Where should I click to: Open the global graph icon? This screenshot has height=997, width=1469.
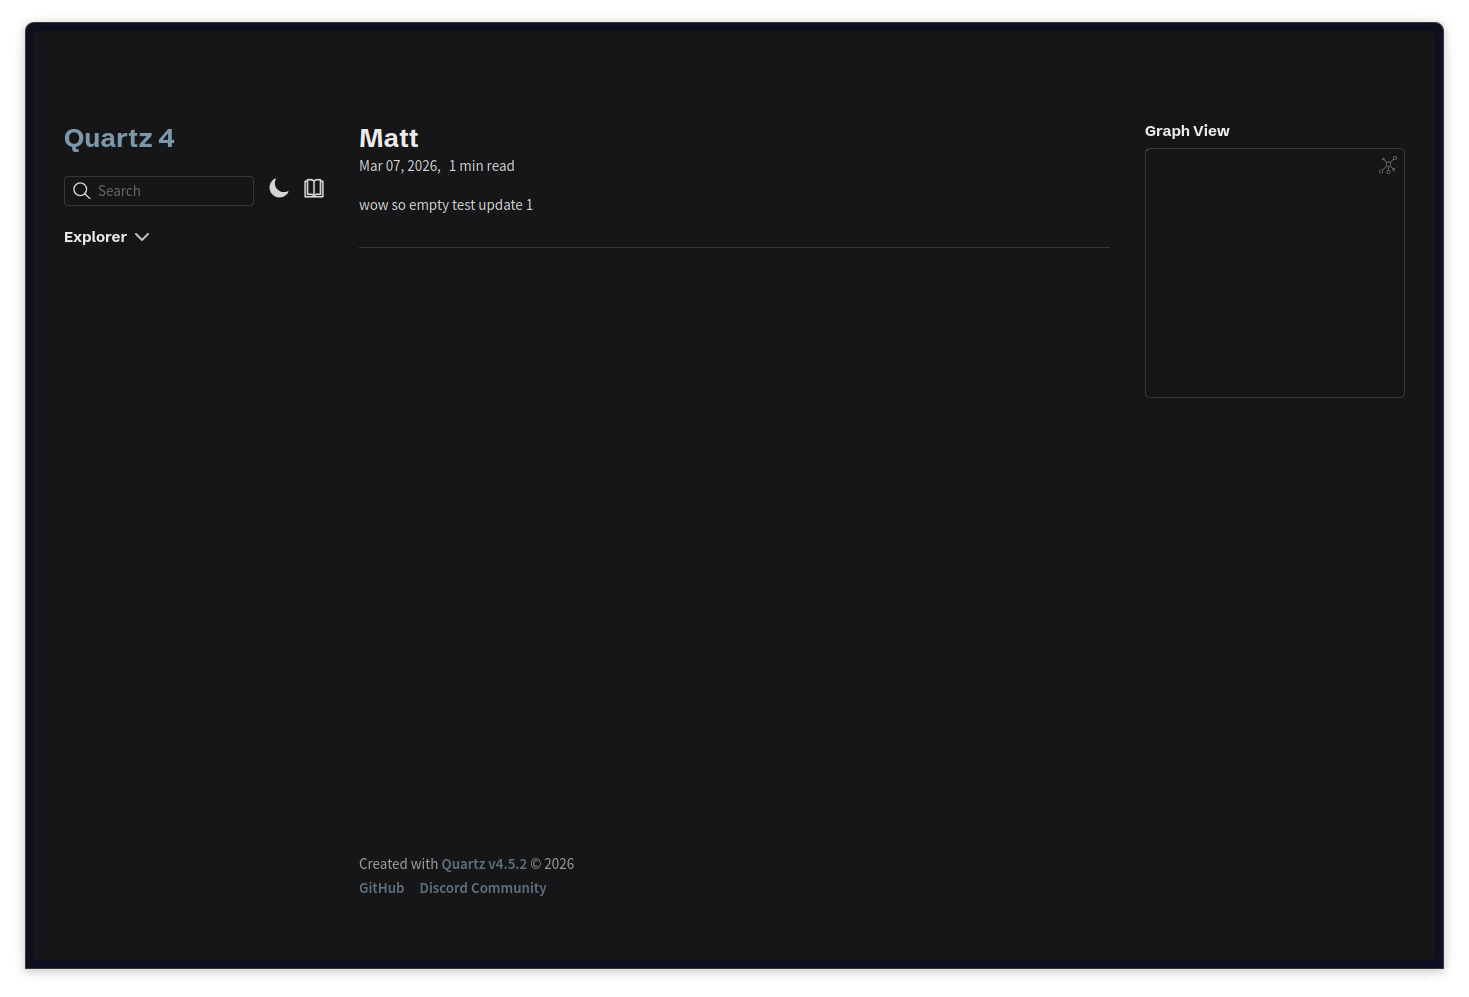pyautogui.click(x=1387, y=166)
